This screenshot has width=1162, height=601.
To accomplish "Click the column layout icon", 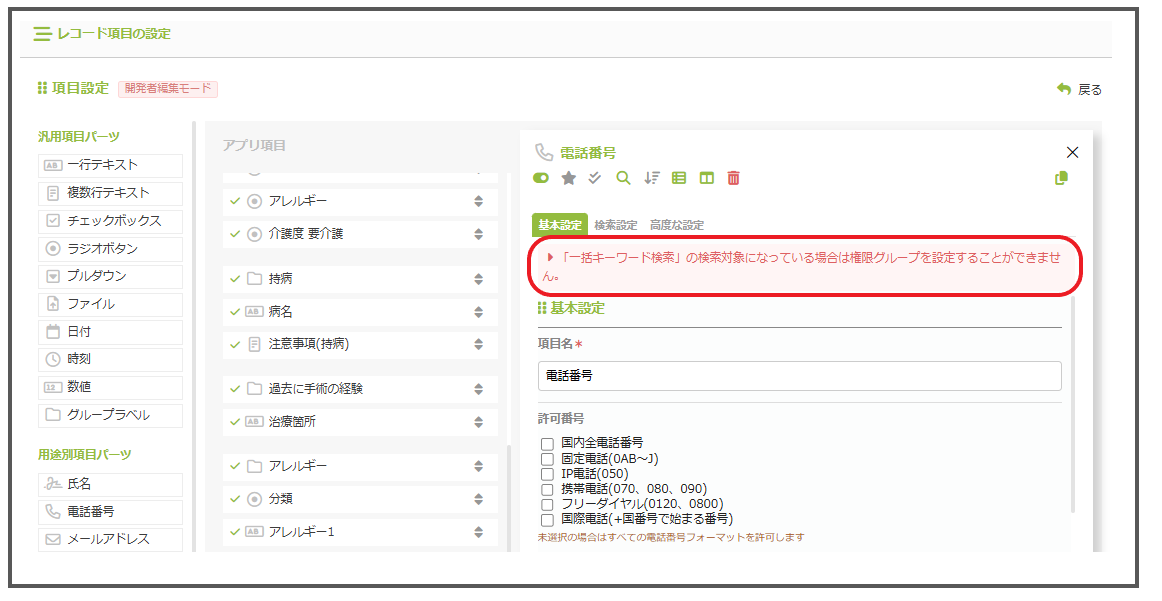I will point(706,178).
